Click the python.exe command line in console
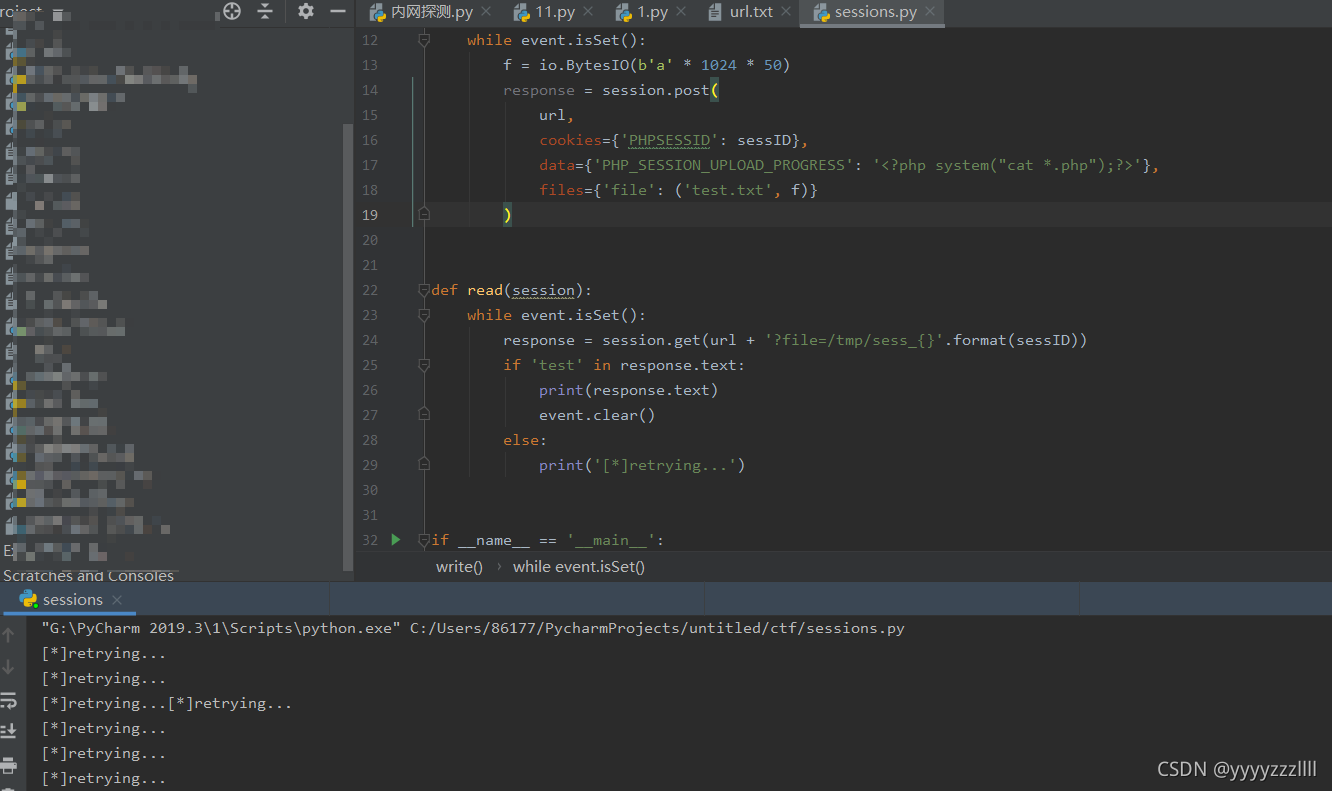The image size is (1332, 791). coord(473,629)
